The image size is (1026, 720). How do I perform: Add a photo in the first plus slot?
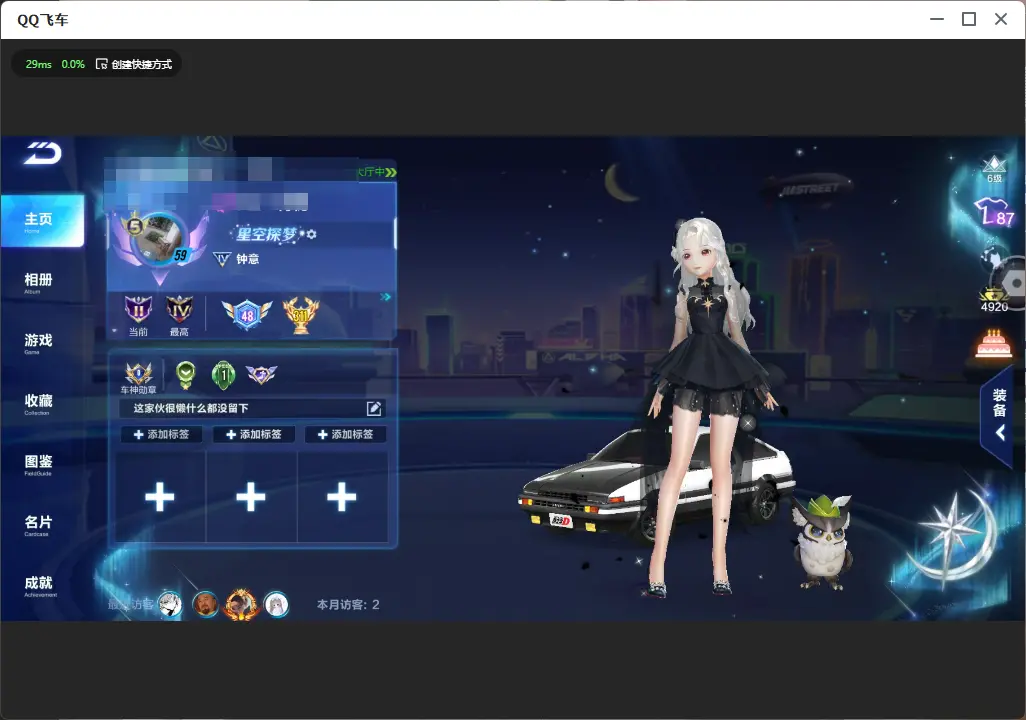click(x=160, y=497)
